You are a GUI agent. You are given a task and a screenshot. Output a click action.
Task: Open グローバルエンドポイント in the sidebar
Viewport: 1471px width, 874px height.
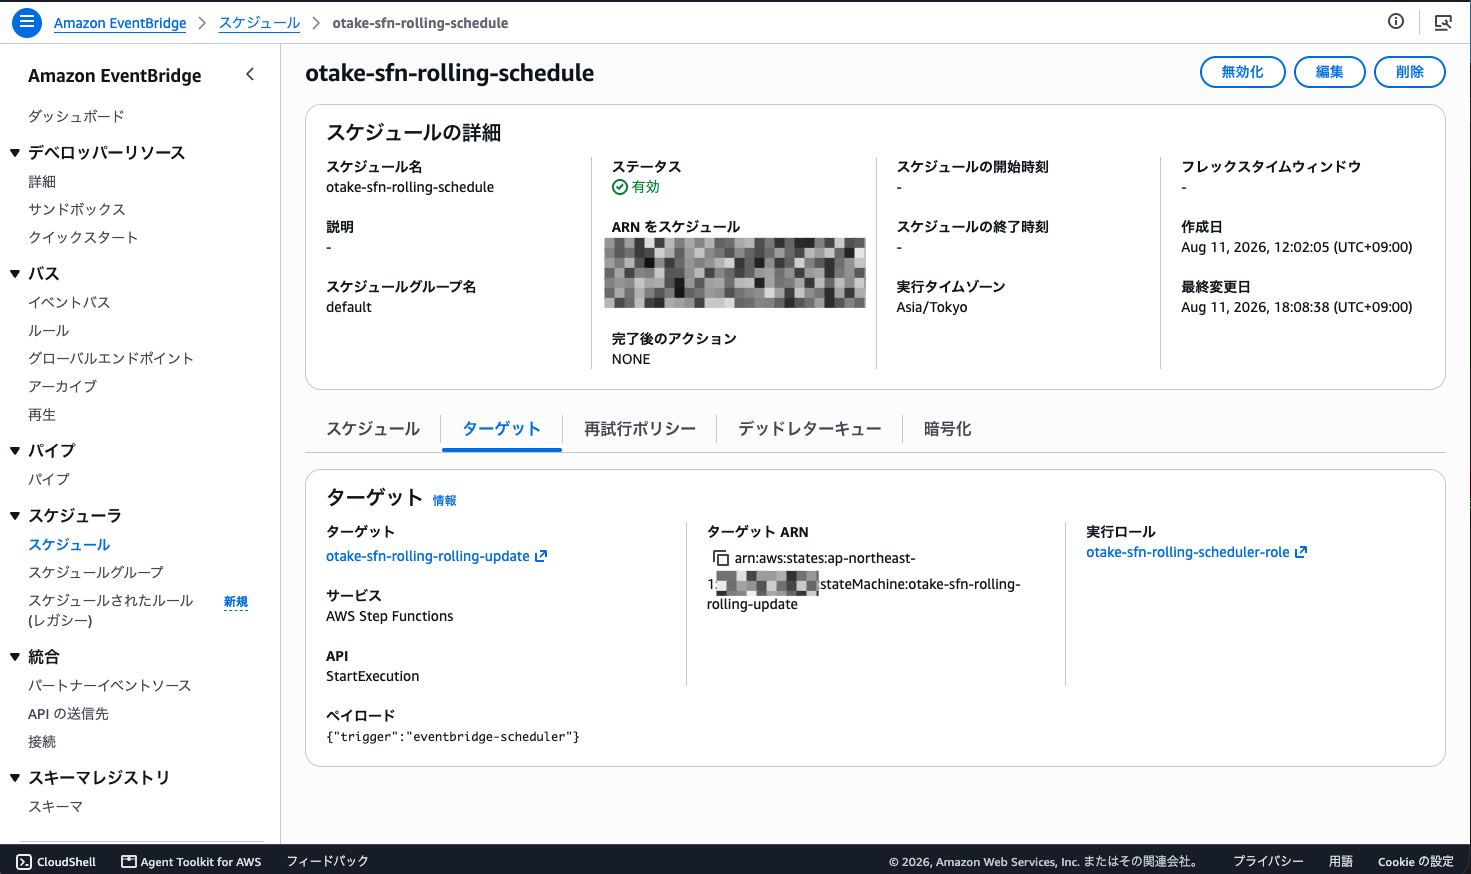(x=111, y=358)
